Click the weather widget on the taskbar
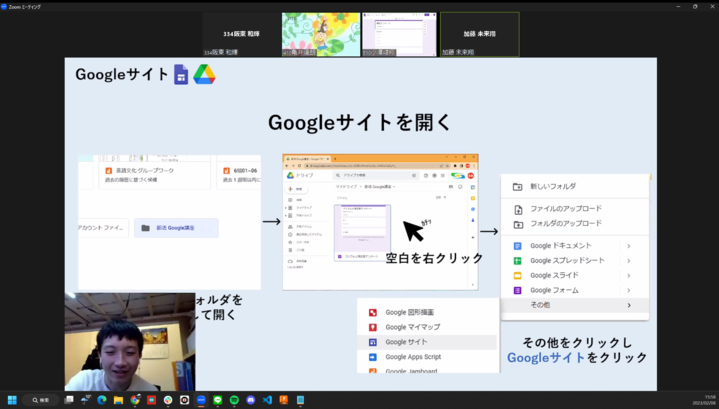719x409 pixels. click(85, 400)
